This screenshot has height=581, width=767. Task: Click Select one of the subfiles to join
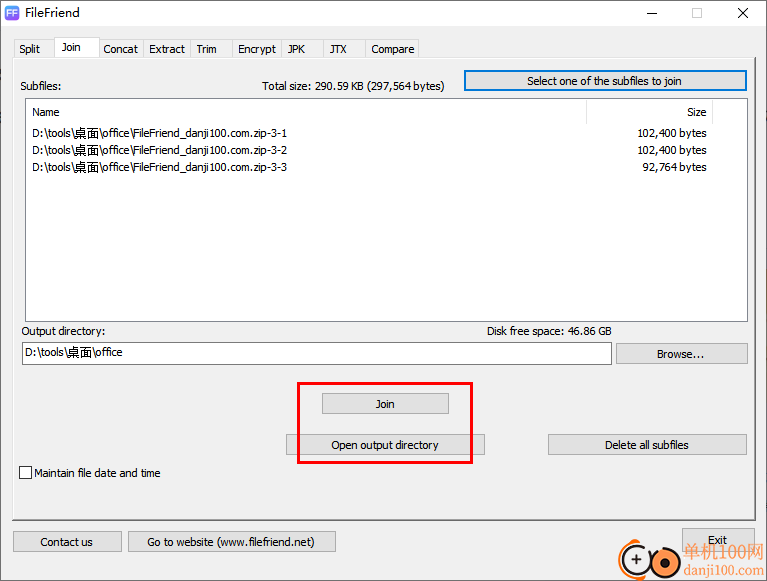(x=605, y=81)
